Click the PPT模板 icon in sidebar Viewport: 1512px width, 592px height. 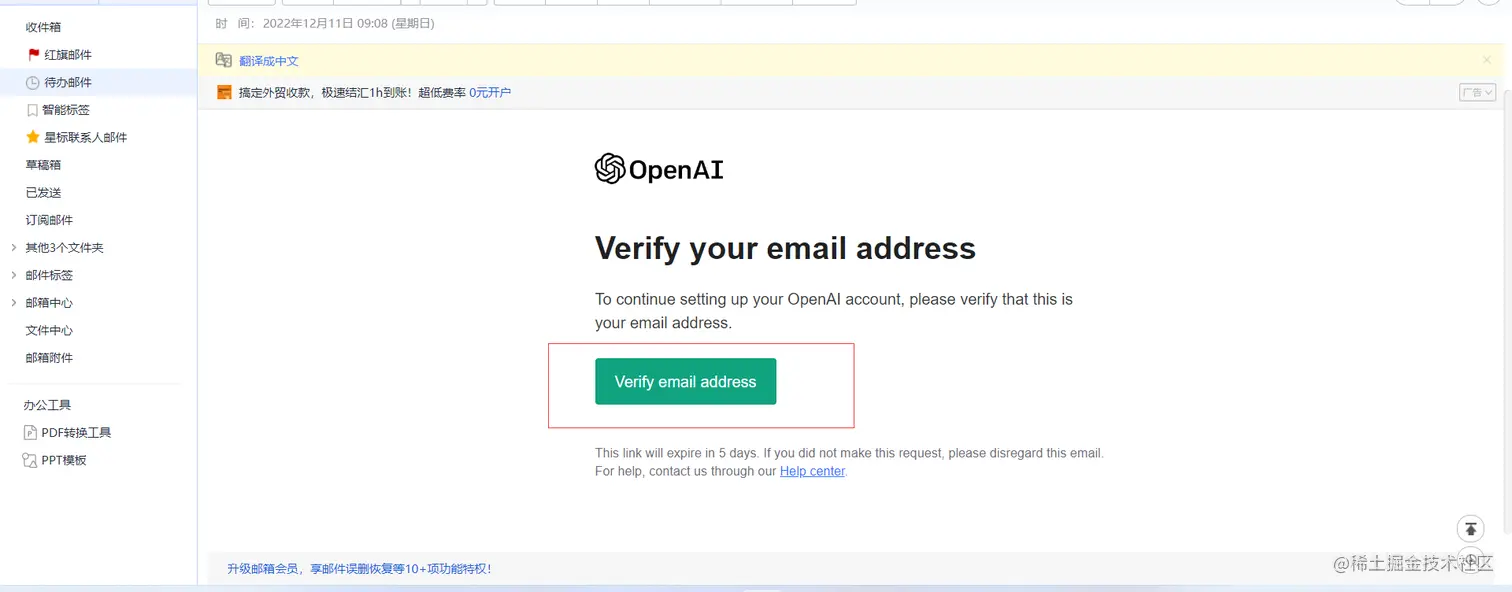coord(30,460)
